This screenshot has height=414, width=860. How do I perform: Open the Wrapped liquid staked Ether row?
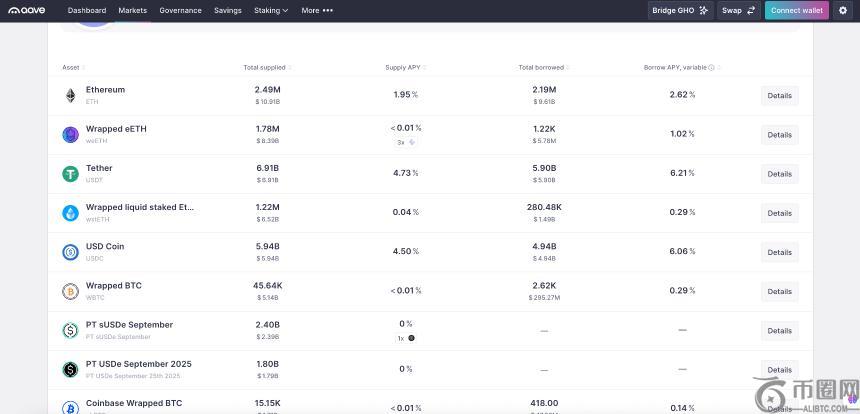(140, 208)
